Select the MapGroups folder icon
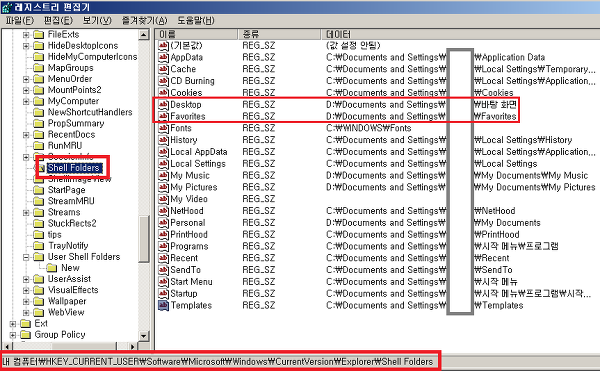The height and width of the screenshot is (371, 600). point(39,68)
